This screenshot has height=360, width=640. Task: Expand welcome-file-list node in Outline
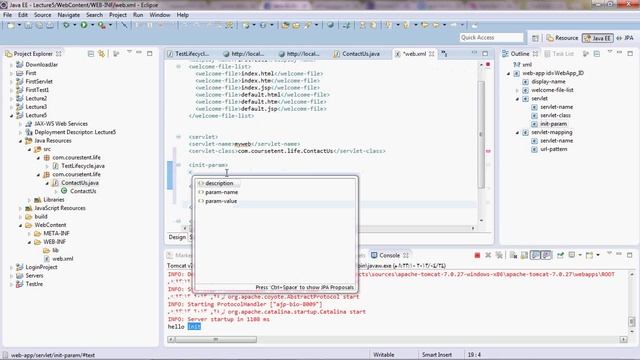click(517, 90)
